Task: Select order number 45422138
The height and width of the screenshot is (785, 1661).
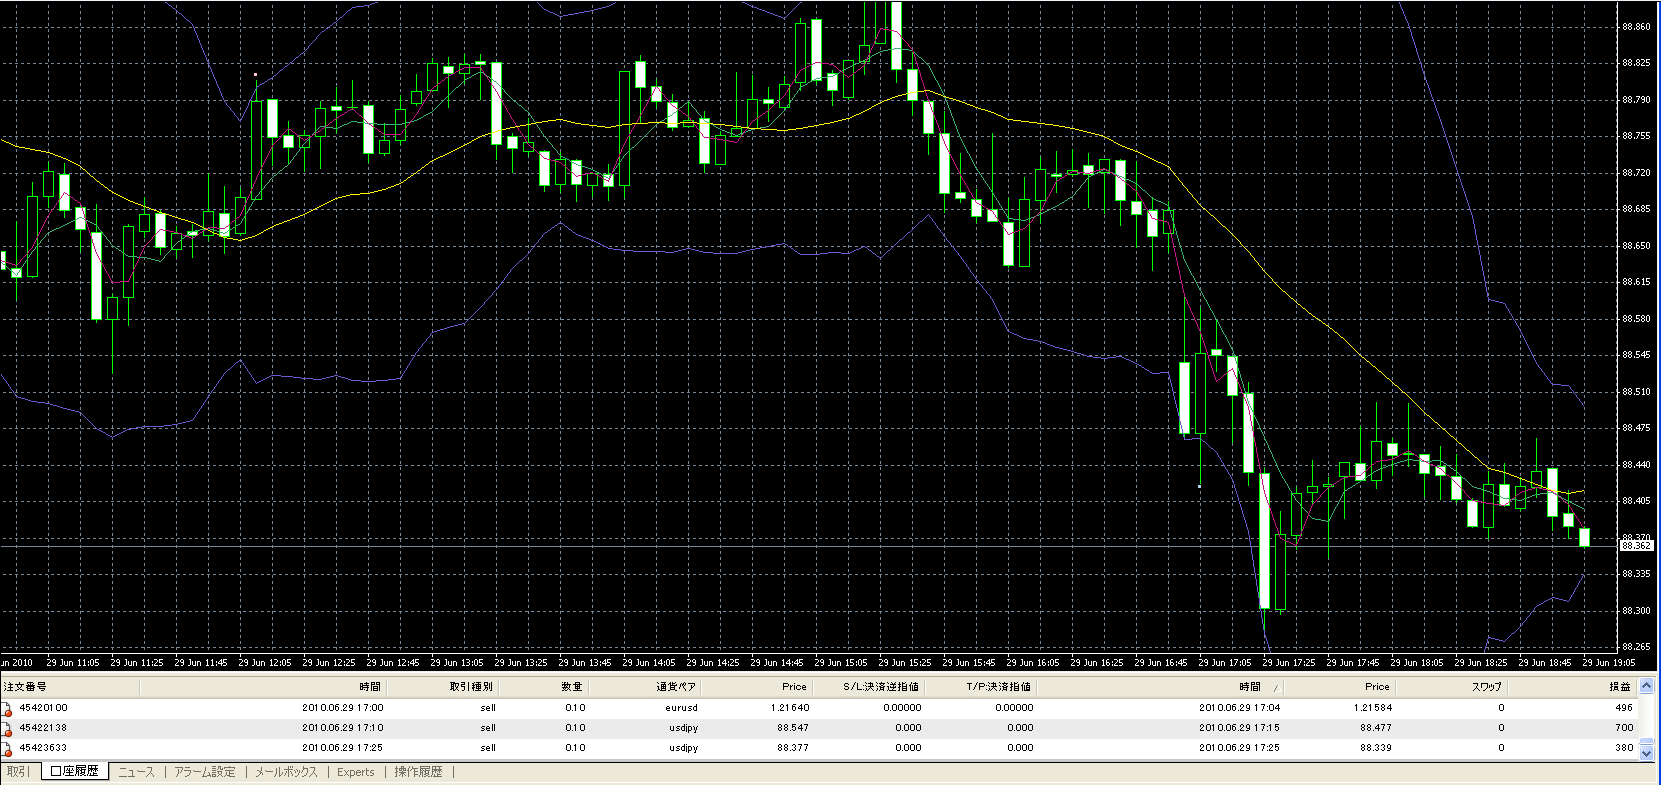Action: tap(43, 728)
